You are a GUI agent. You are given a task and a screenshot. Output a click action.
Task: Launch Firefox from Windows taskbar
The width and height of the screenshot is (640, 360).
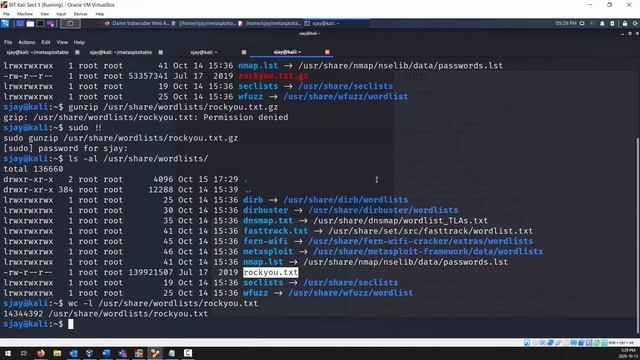pos(41,353)
